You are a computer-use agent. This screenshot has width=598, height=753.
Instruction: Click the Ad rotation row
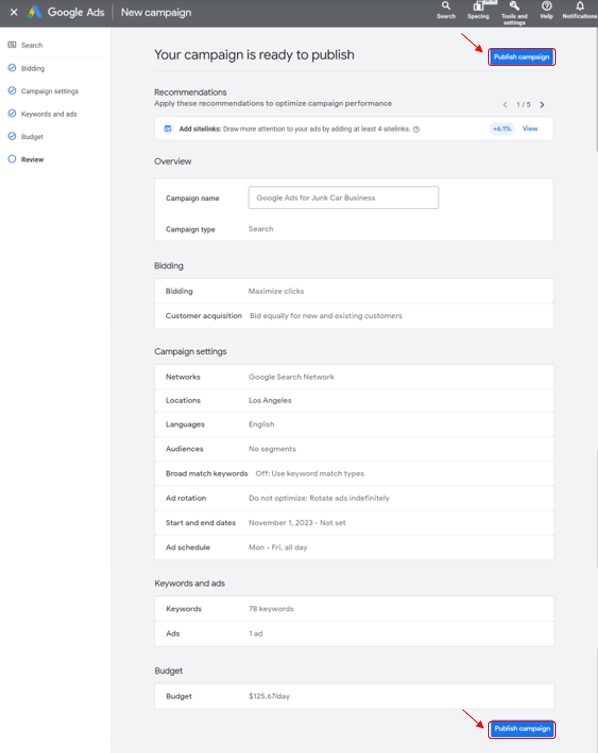(x=354, y=498)
